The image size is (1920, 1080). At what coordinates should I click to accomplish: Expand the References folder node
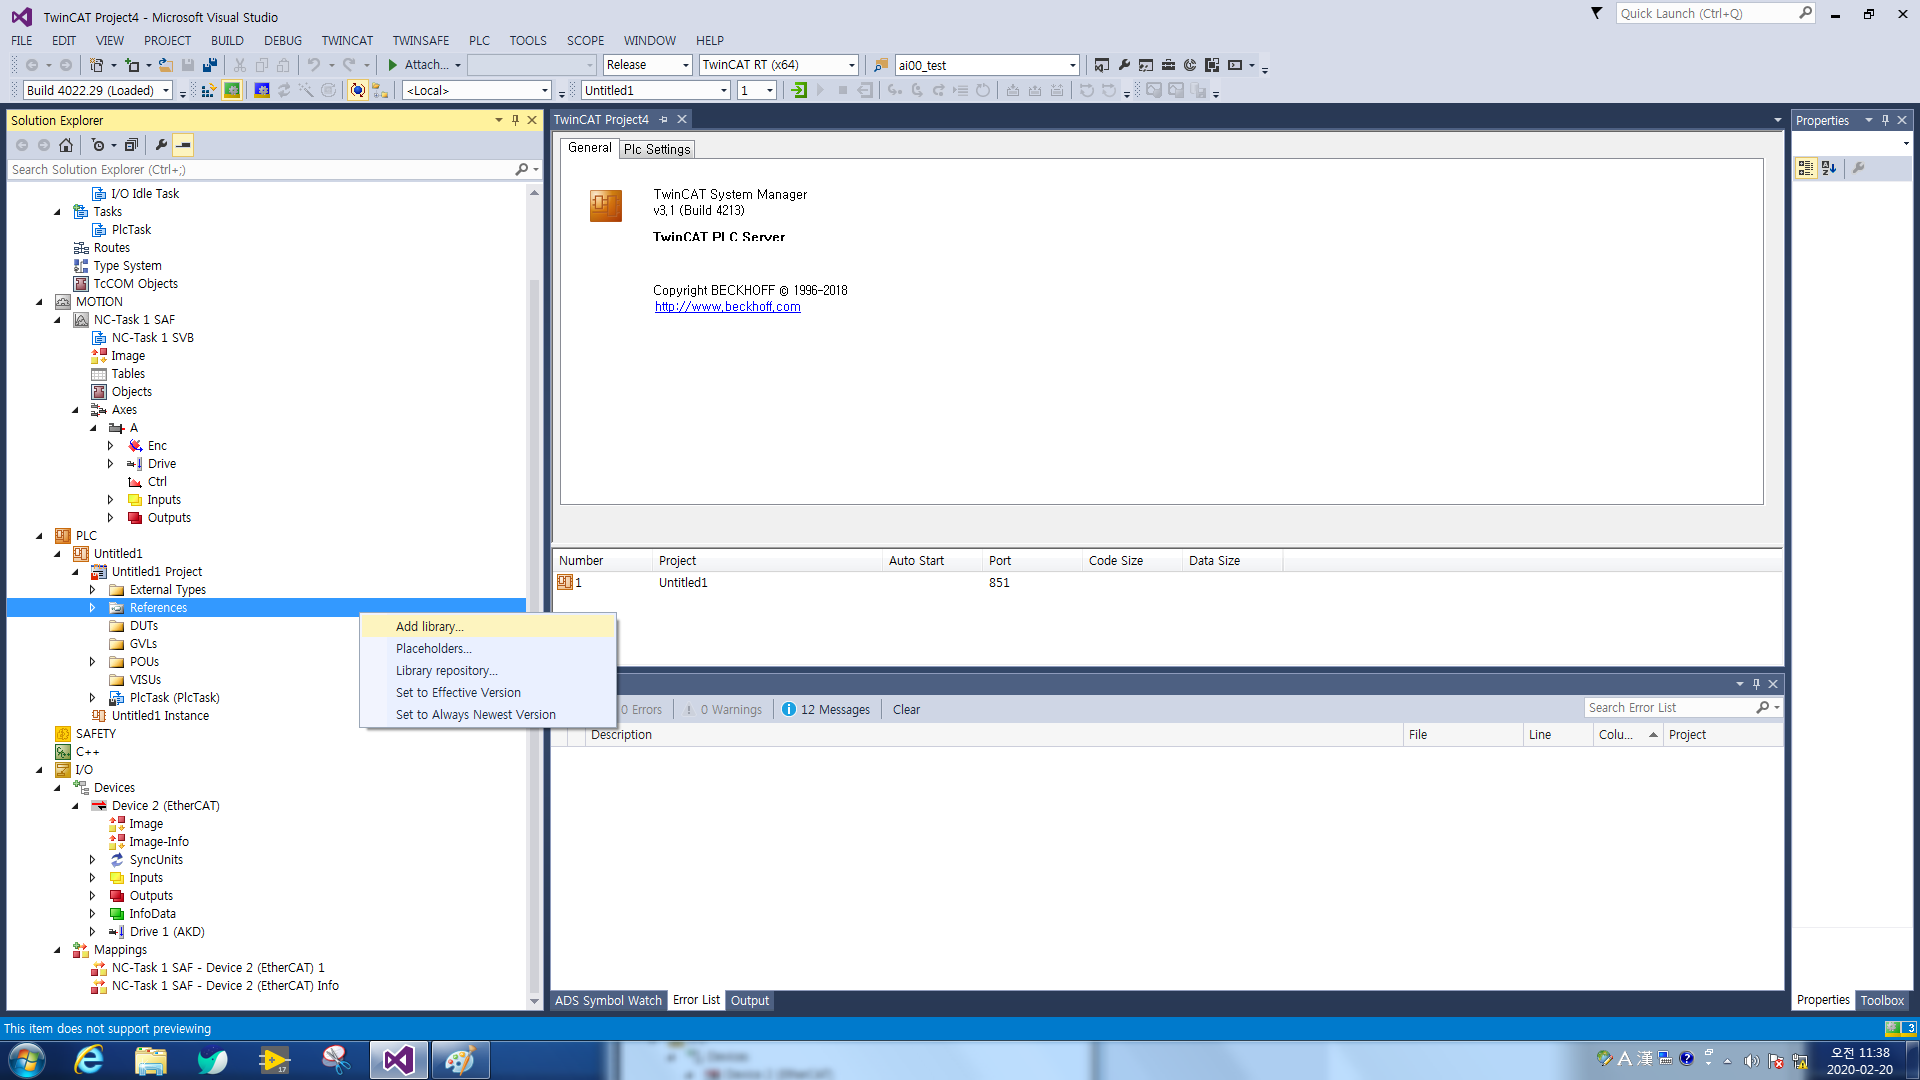pos(93,608)
